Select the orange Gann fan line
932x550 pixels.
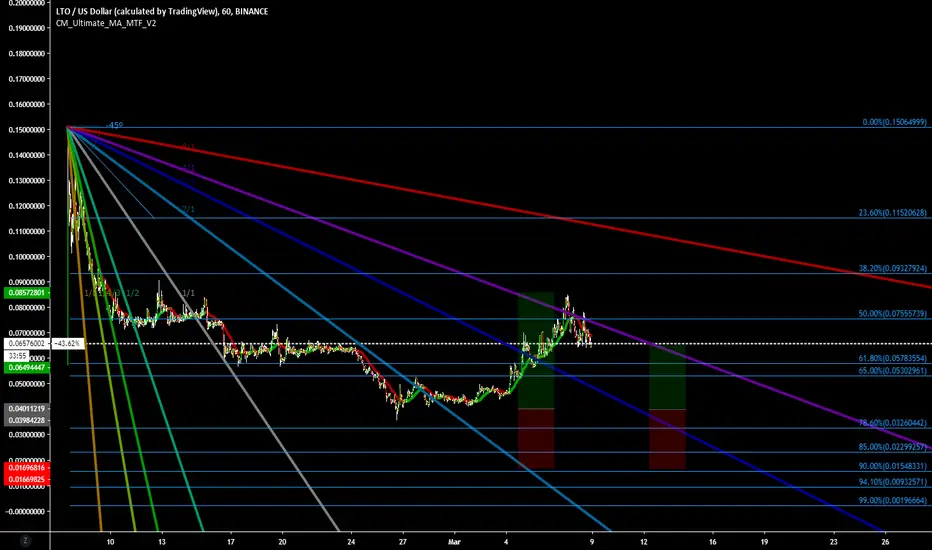84,327
